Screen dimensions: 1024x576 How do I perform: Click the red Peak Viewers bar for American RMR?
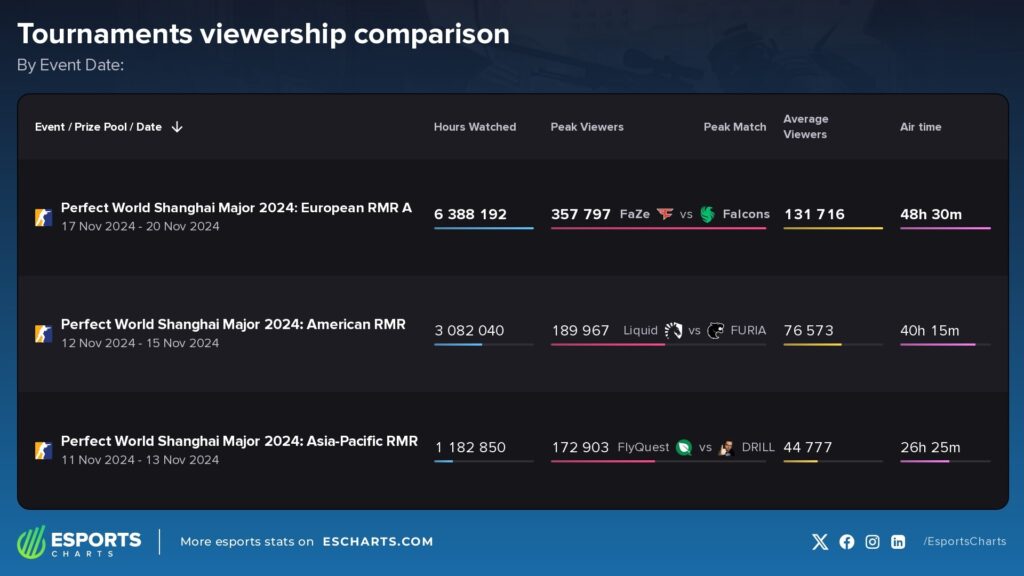point(608,344)
